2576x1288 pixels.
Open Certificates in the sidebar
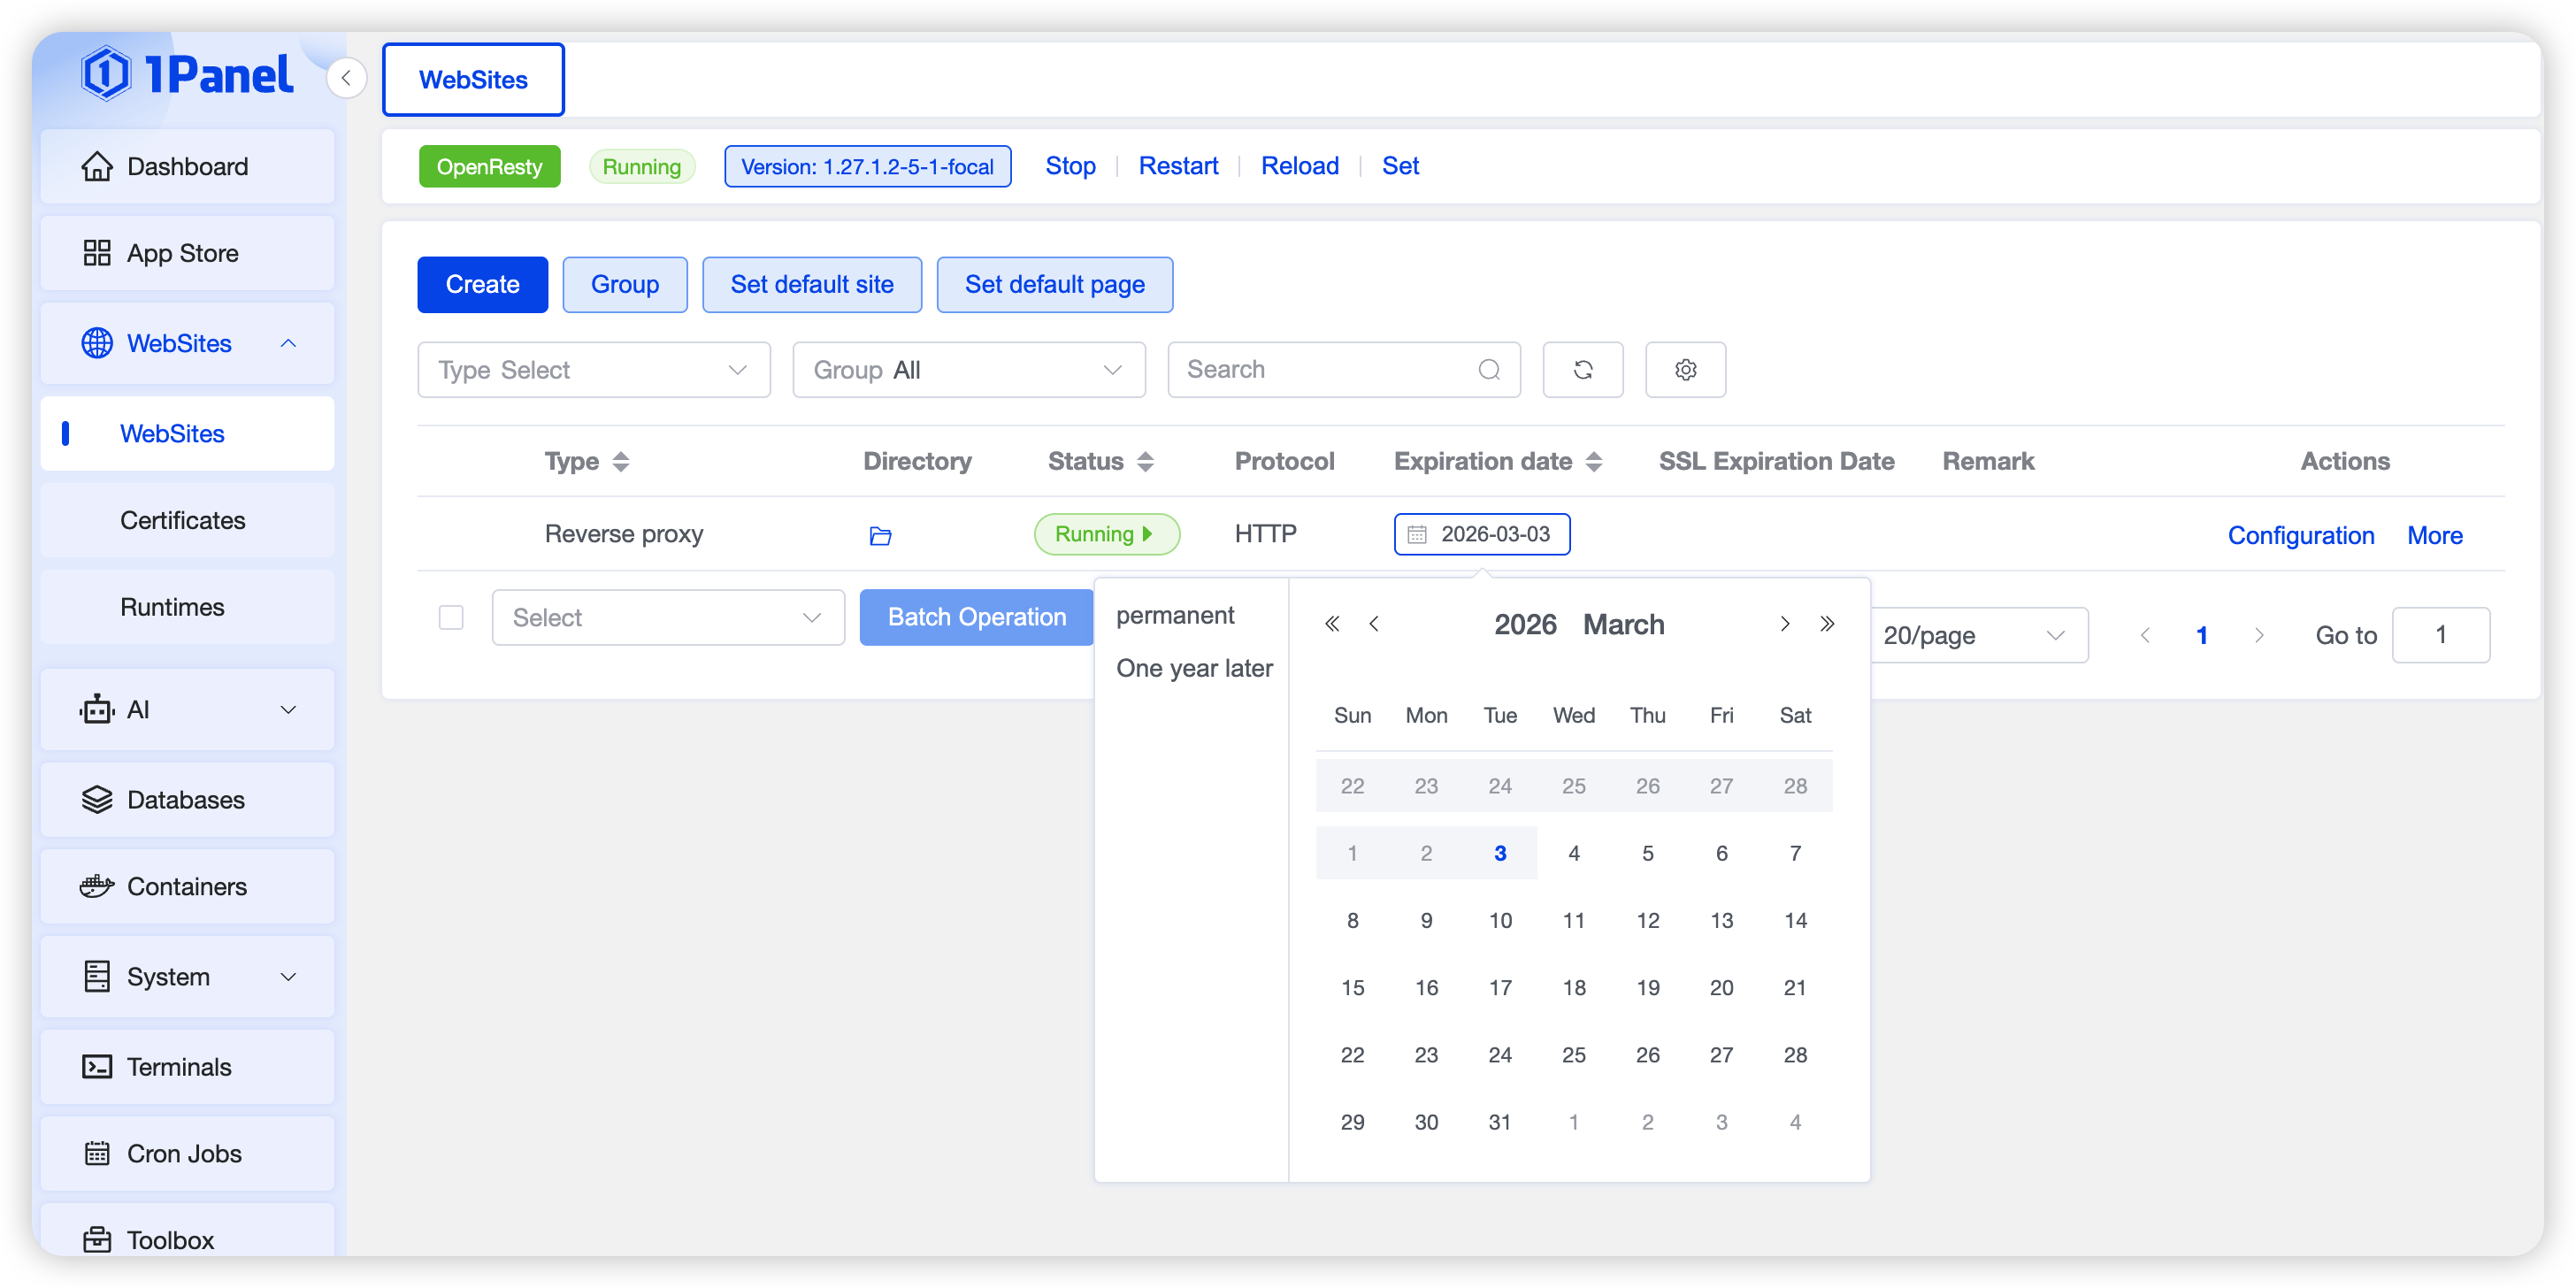[x=182, y=520]
